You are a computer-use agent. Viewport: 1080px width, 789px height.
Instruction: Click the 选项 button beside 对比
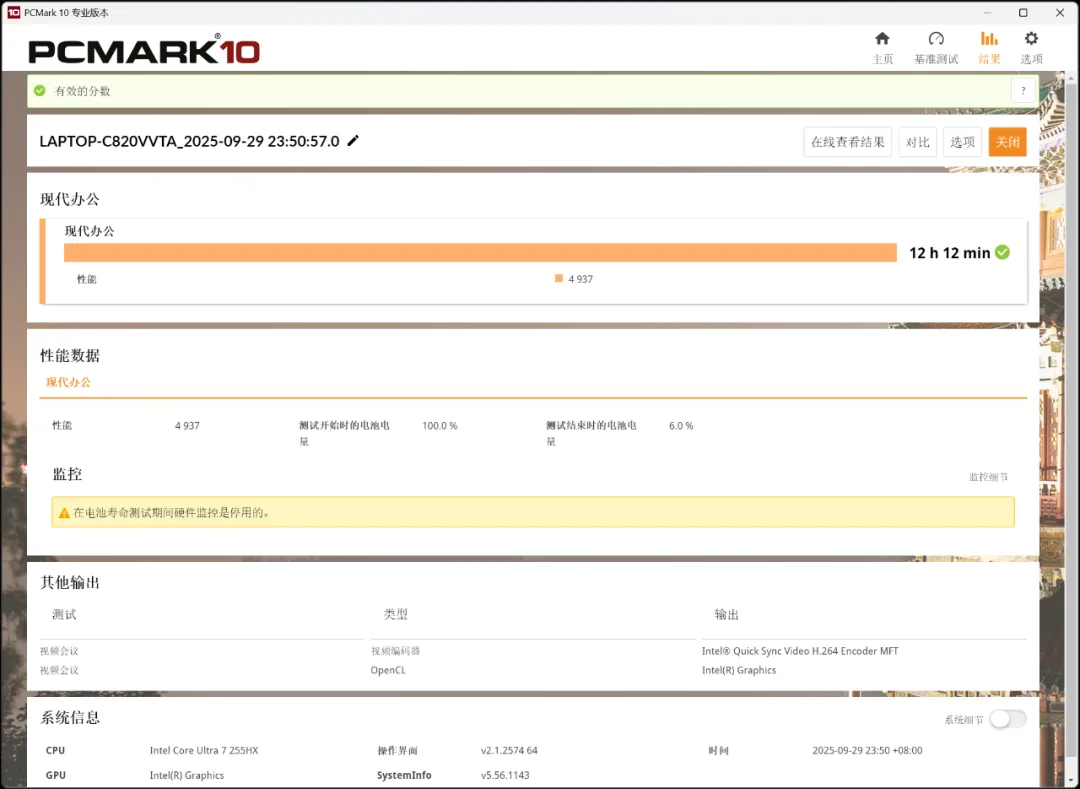(962, 142)
